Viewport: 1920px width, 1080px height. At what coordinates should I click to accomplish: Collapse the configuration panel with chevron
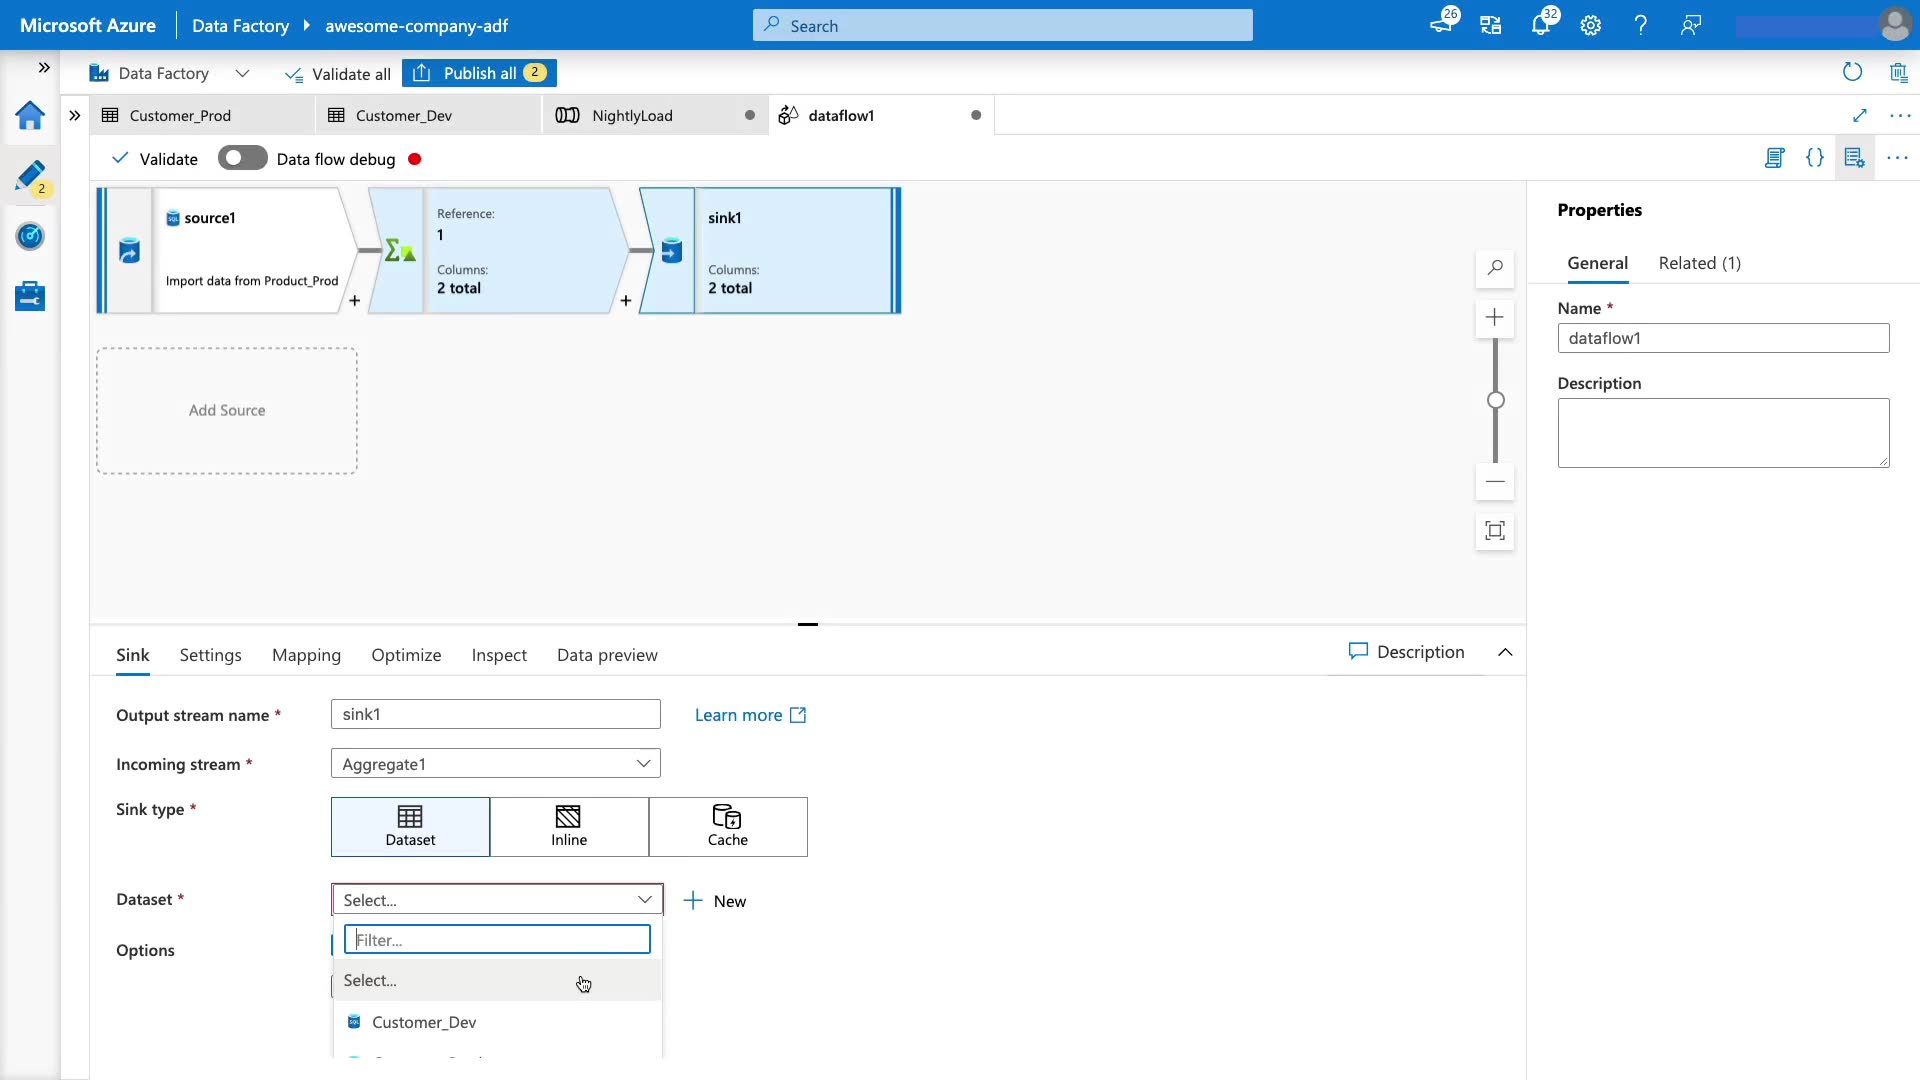click(1505, 652)
